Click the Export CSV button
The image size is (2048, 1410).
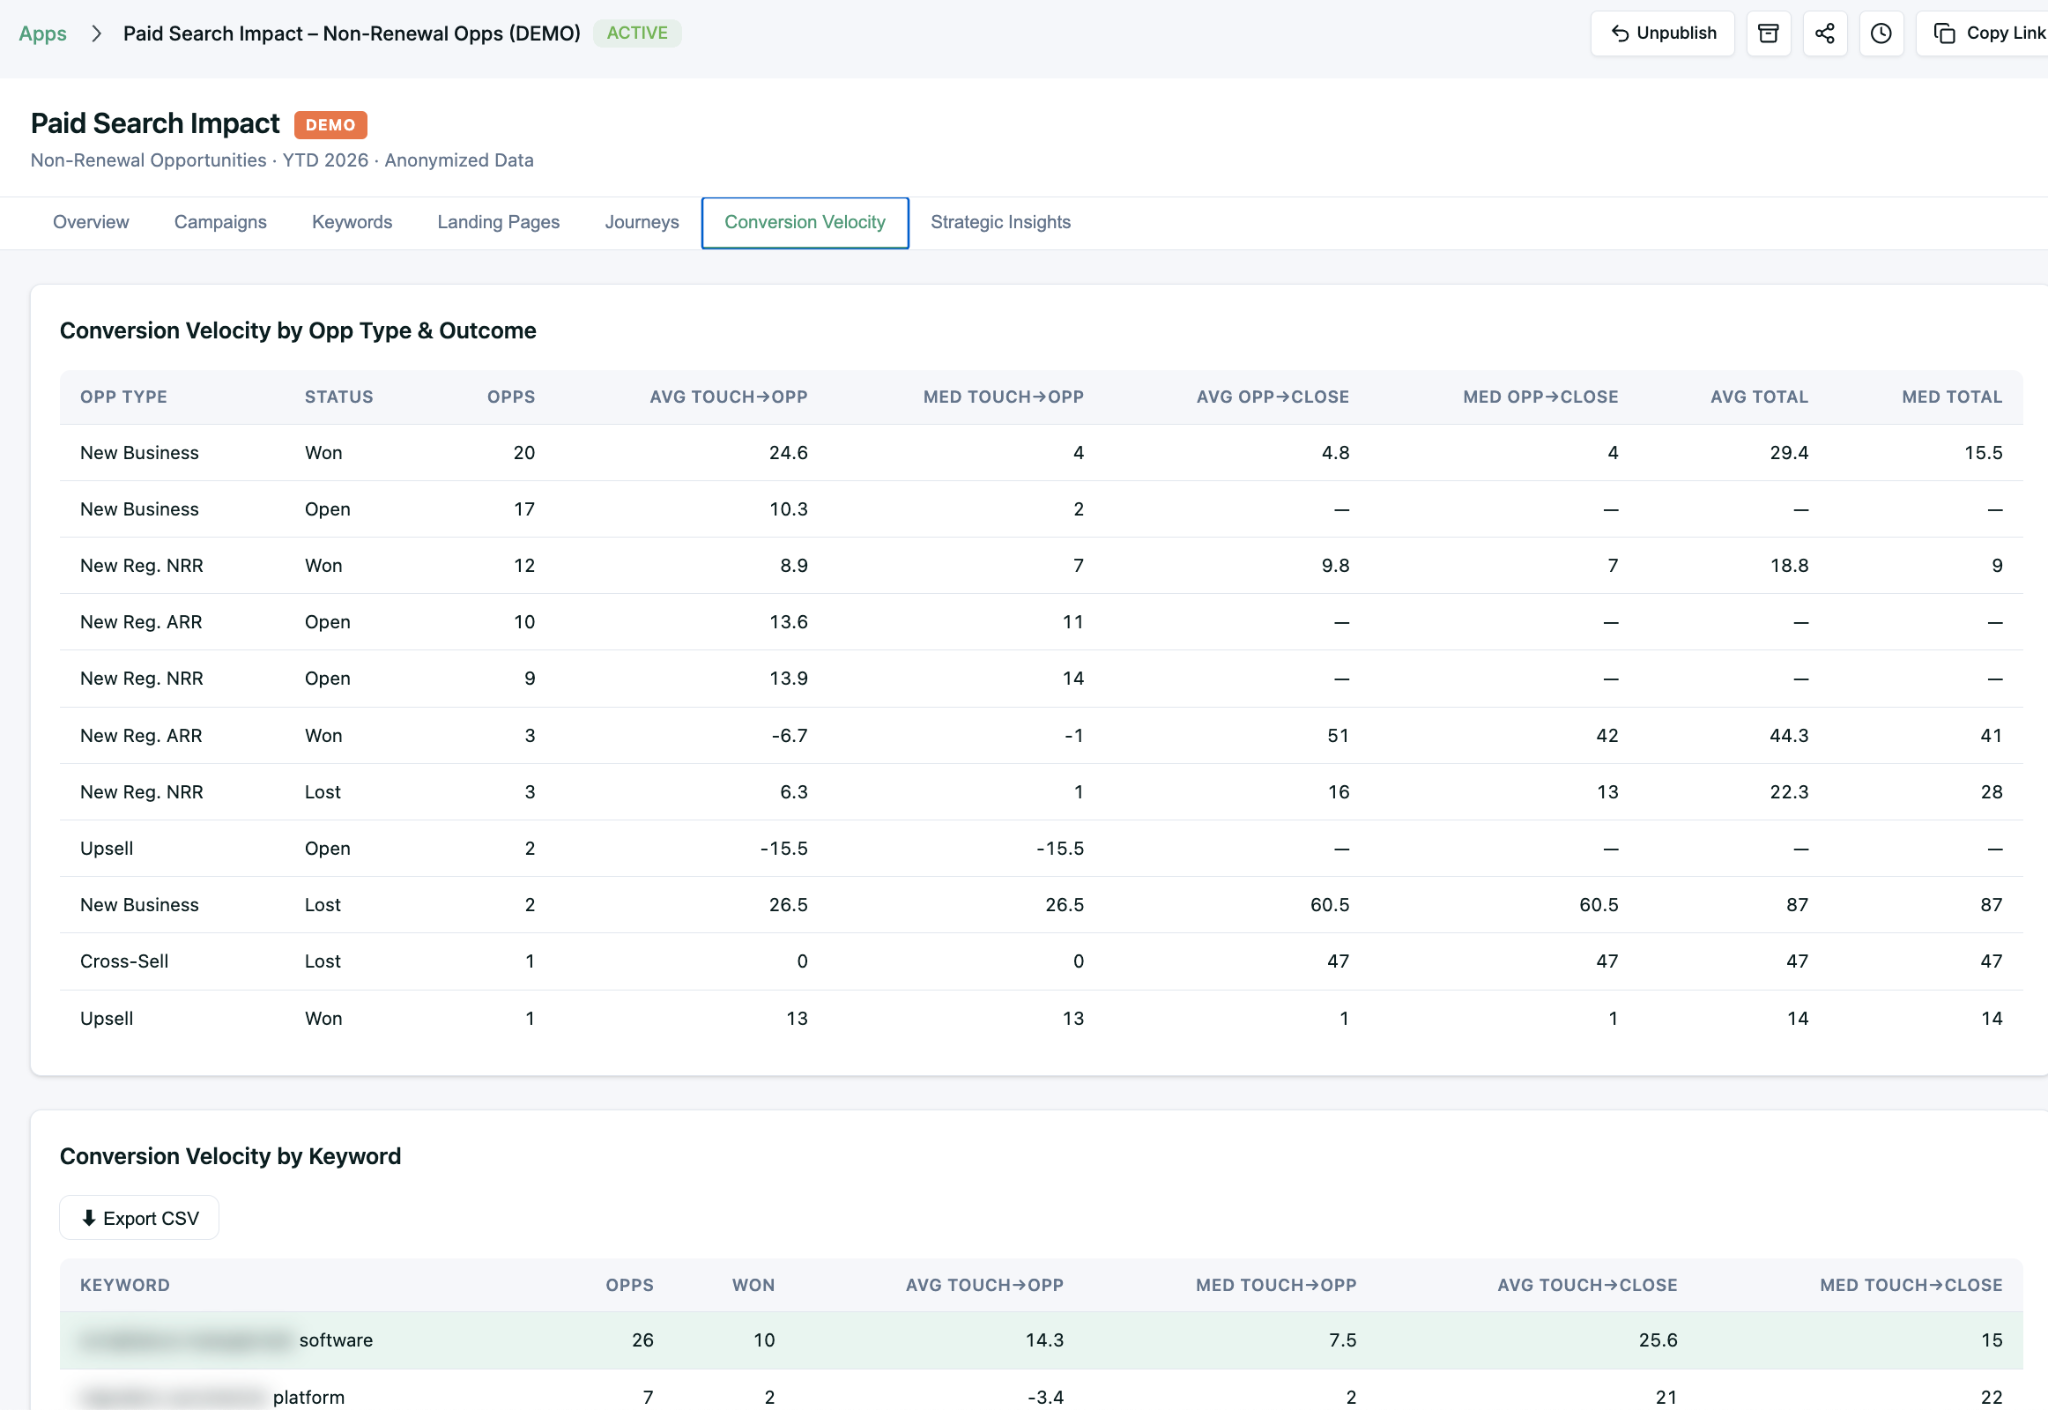click(140, 1218)
